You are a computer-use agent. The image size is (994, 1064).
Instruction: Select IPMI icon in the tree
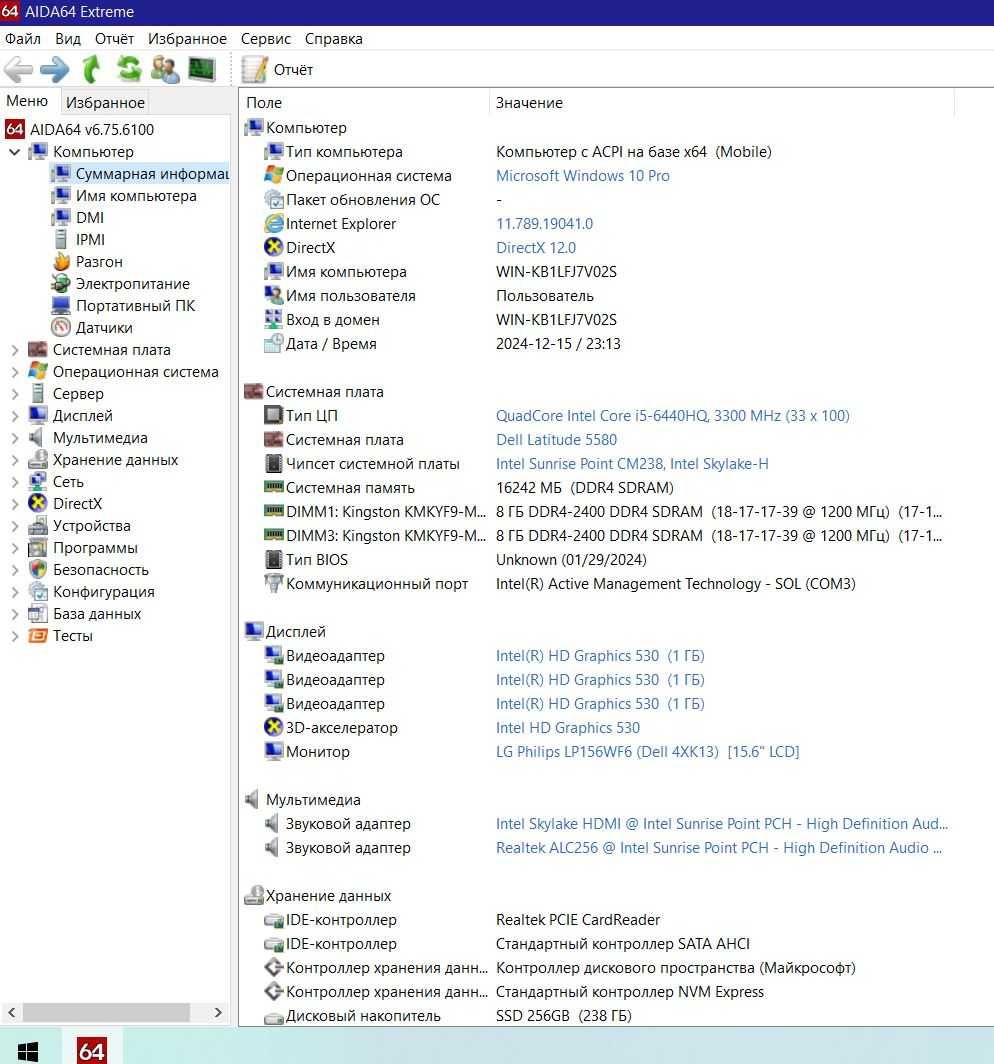pos(61,240)
